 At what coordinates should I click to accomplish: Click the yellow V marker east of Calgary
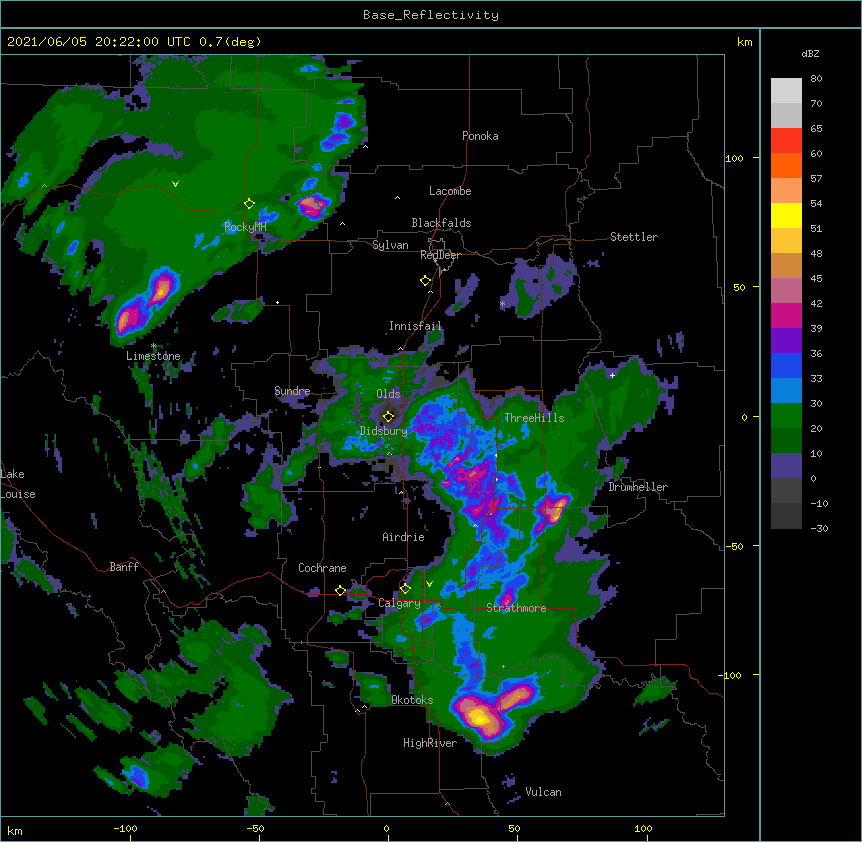(429, 584)
